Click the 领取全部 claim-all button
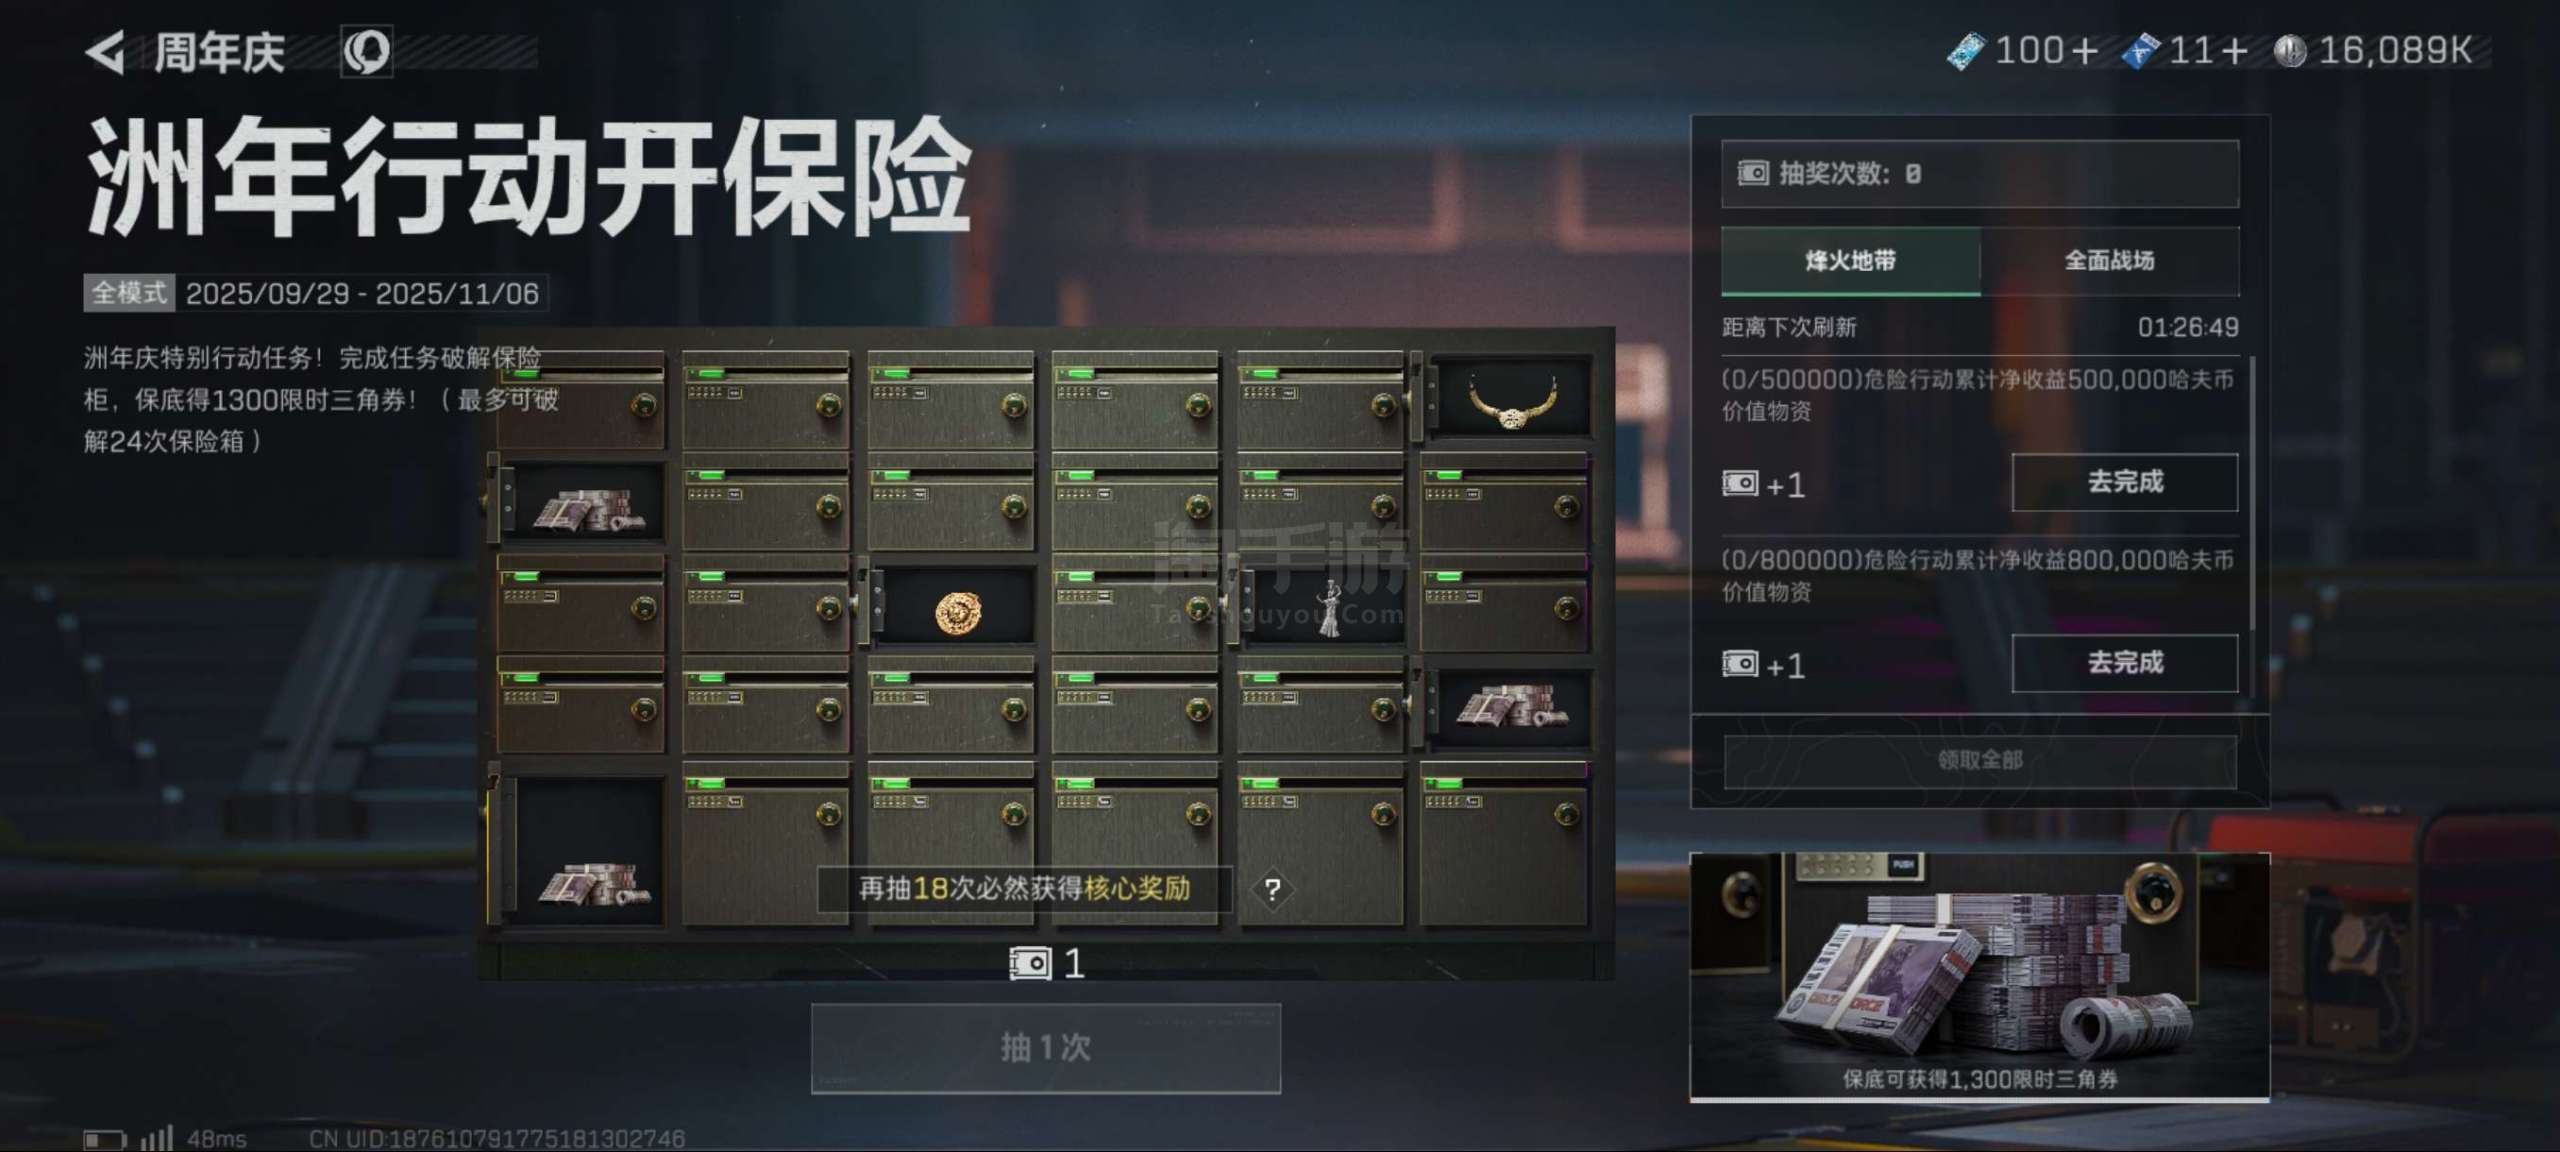The height and width of the screenshot is (1152, 2560). pos(1980,761)
